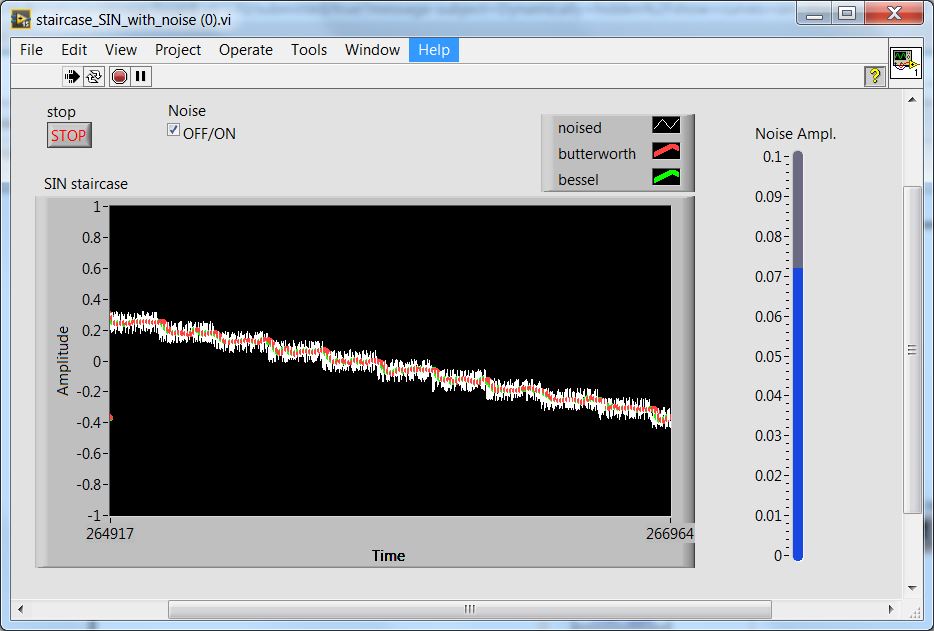This screenshot has height=631, width=934.
Task: Click the Noise Ampl. label
Action: point(795,134)
